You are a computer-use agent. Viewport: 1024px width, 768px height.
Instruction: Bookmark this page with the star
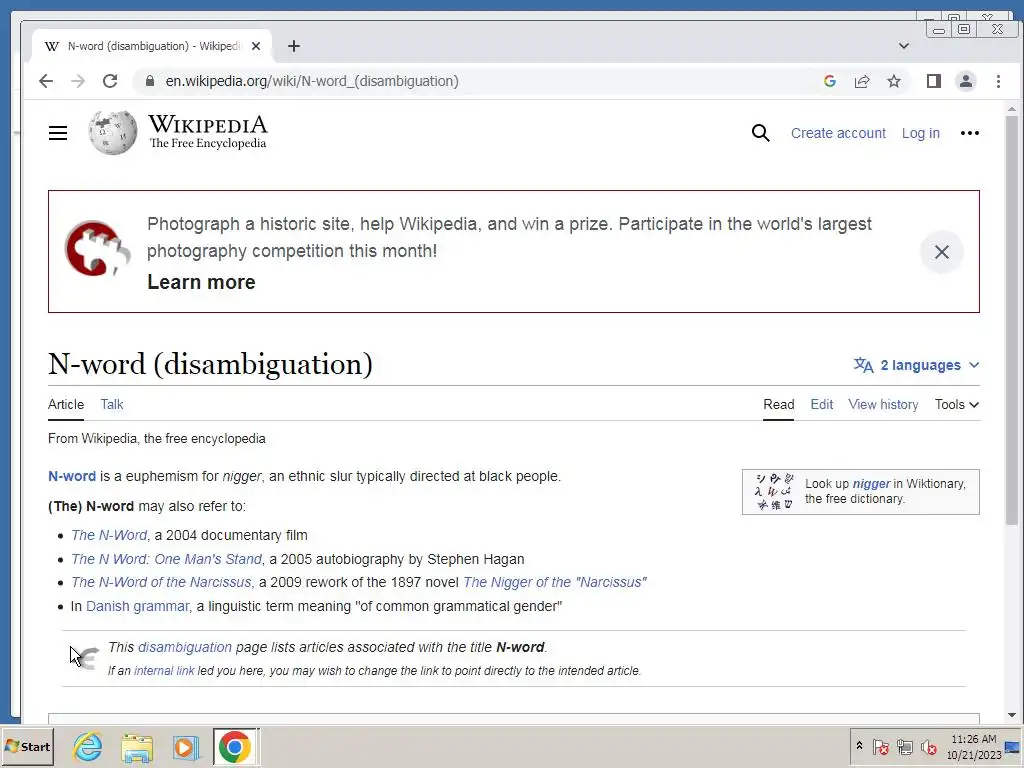coord(894,81)
